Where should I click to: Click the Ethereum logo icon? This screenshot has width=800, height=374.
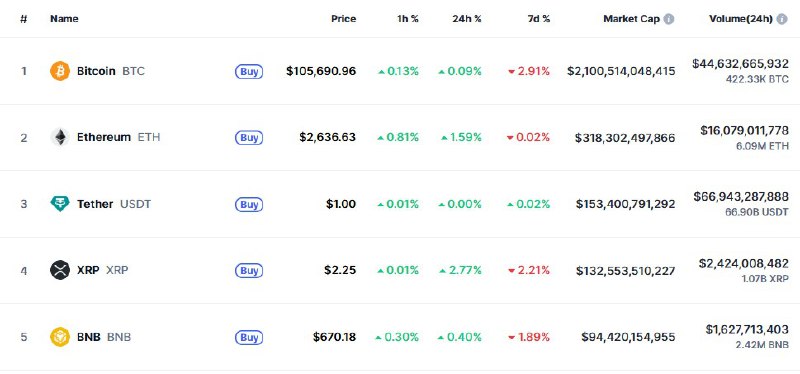tap(60, 137)
